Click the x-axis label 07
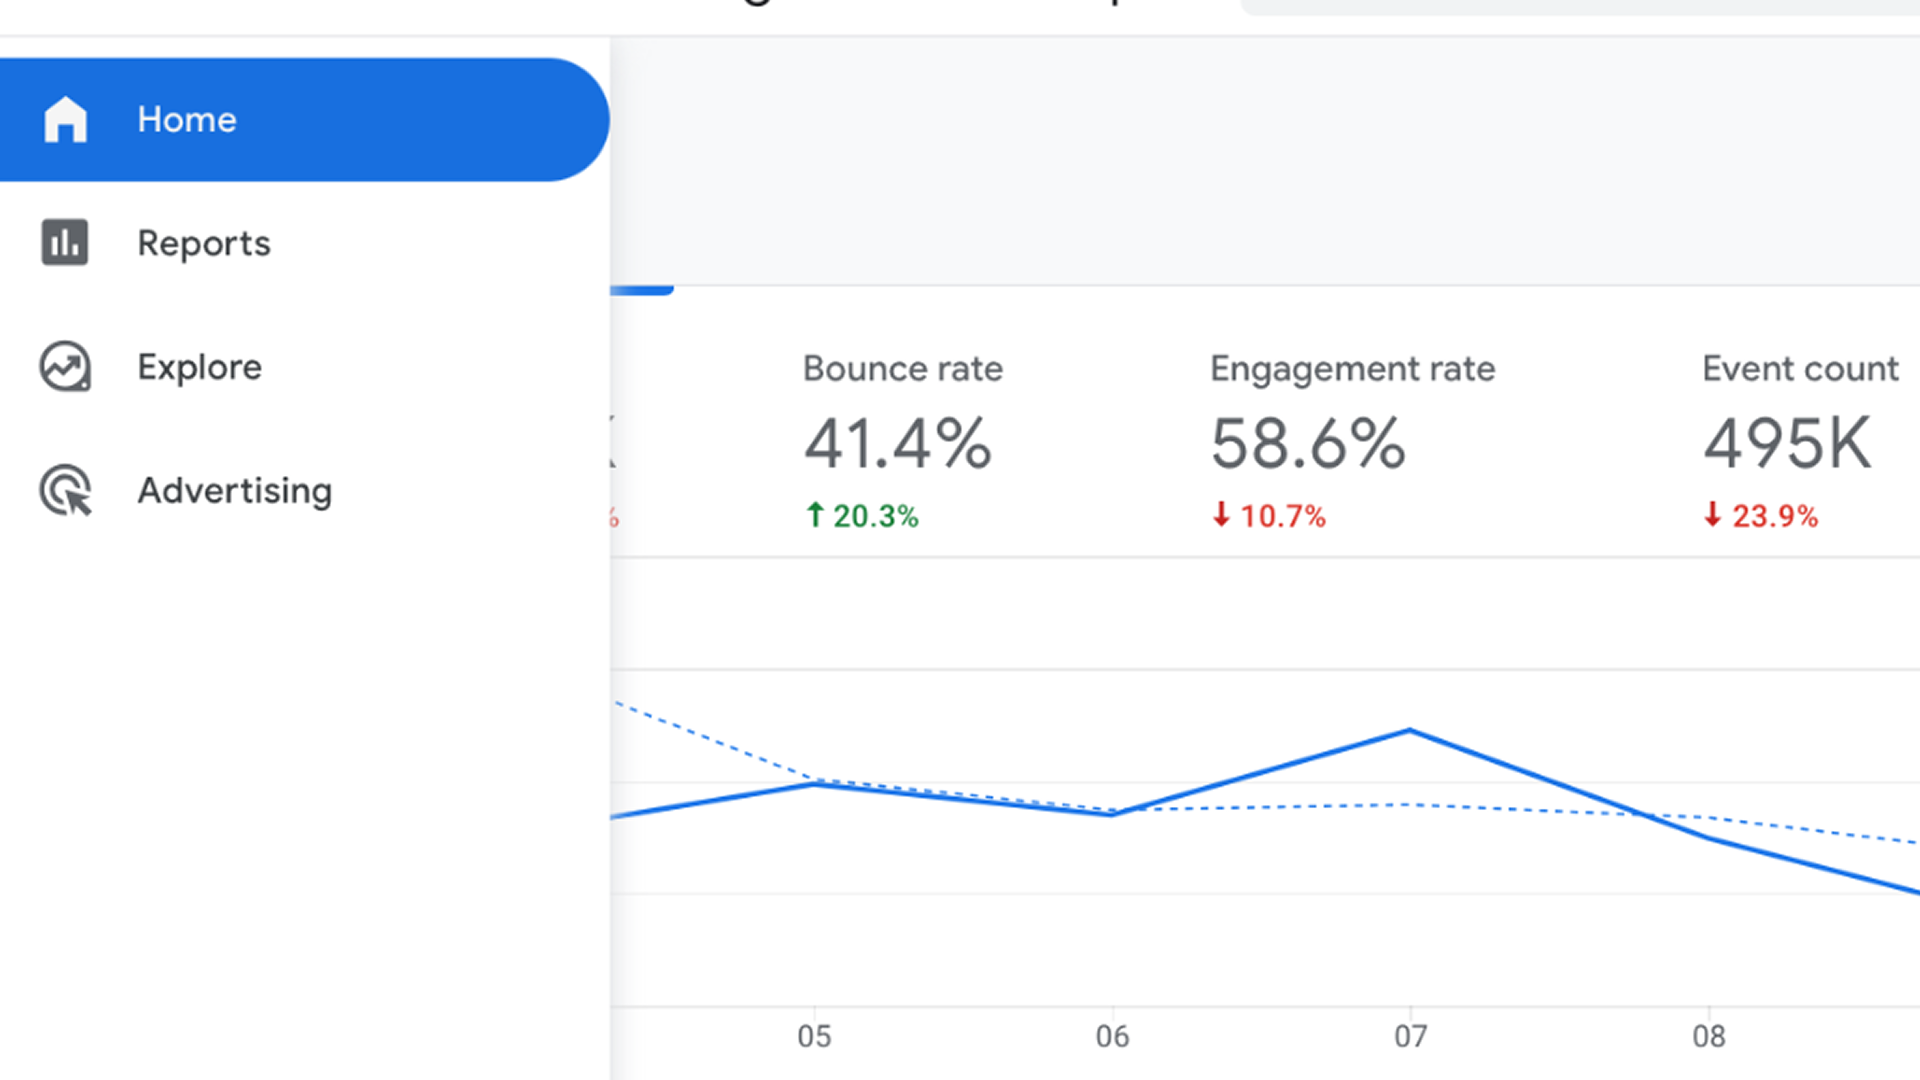Viewport: 1920px width, 1080px height. [1410, 1036]
